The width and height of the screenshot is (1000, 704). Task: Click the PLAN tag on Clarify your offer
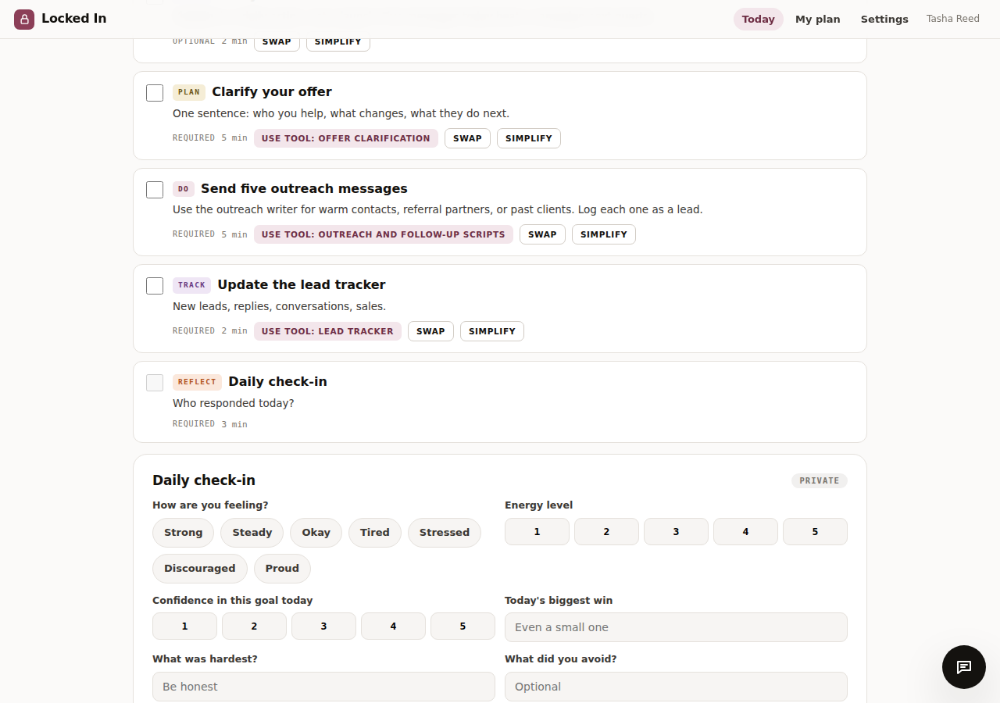point(189,92)
